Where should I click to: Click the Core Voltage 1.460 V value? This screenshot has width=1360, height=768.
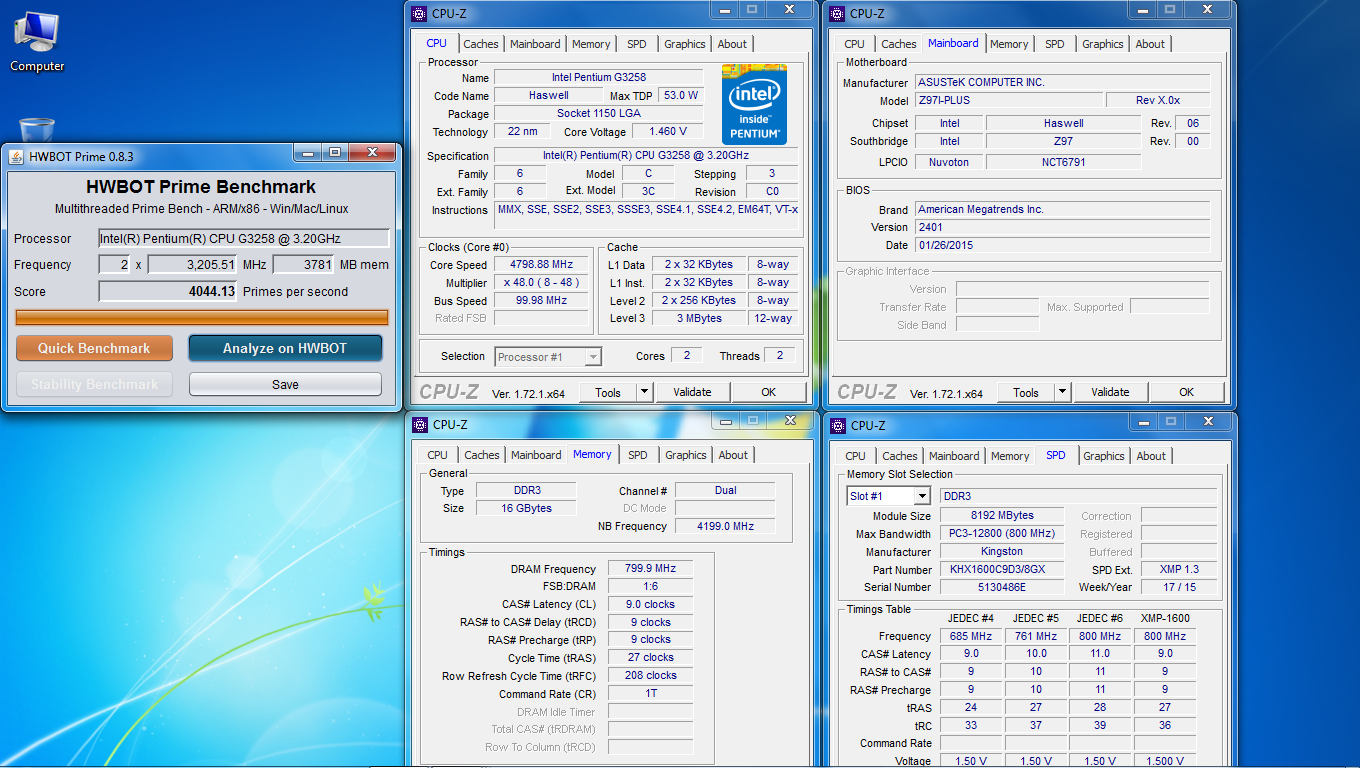point(668,131)
